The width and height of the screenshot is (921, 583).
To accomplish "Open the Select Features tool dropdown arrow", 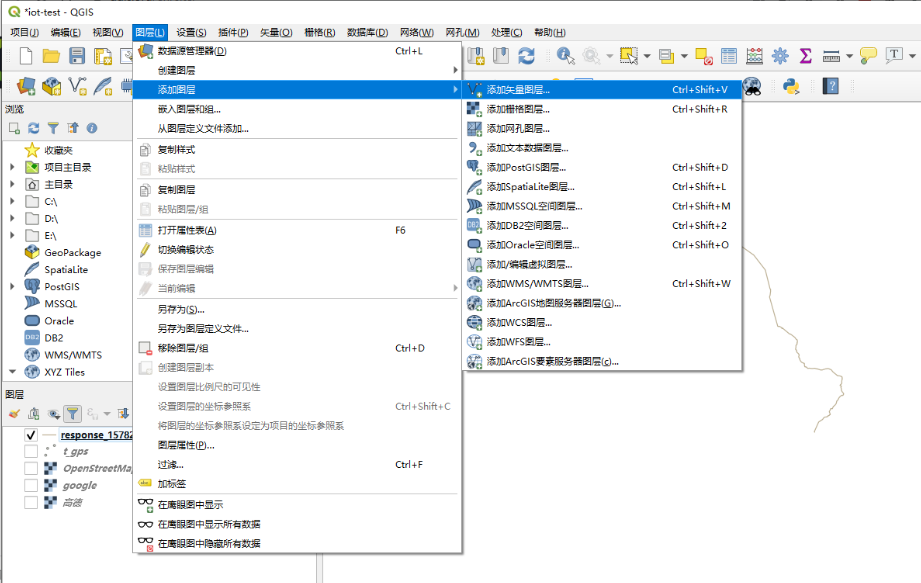I will pyautogui.click(x=647, y=56).
